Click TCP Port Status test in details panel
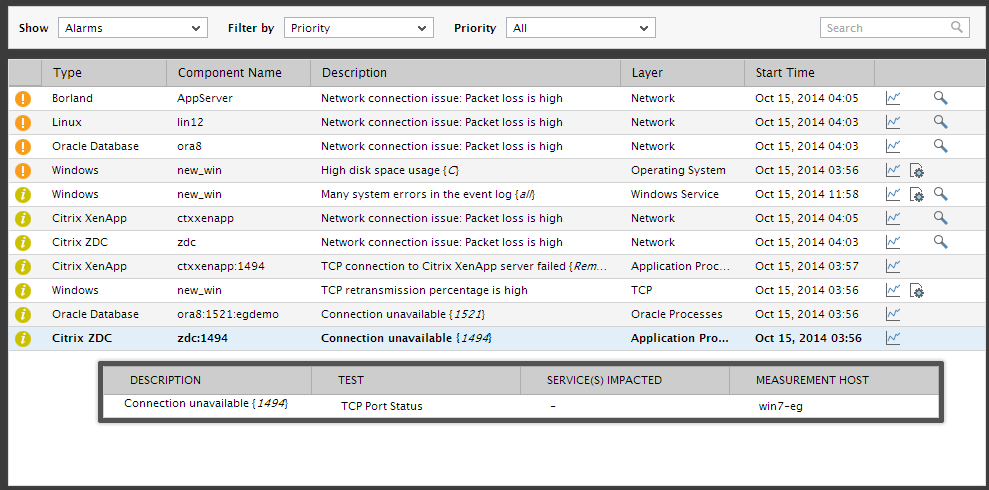This screenshot has width=989, height=490. [x=382, y=406]
